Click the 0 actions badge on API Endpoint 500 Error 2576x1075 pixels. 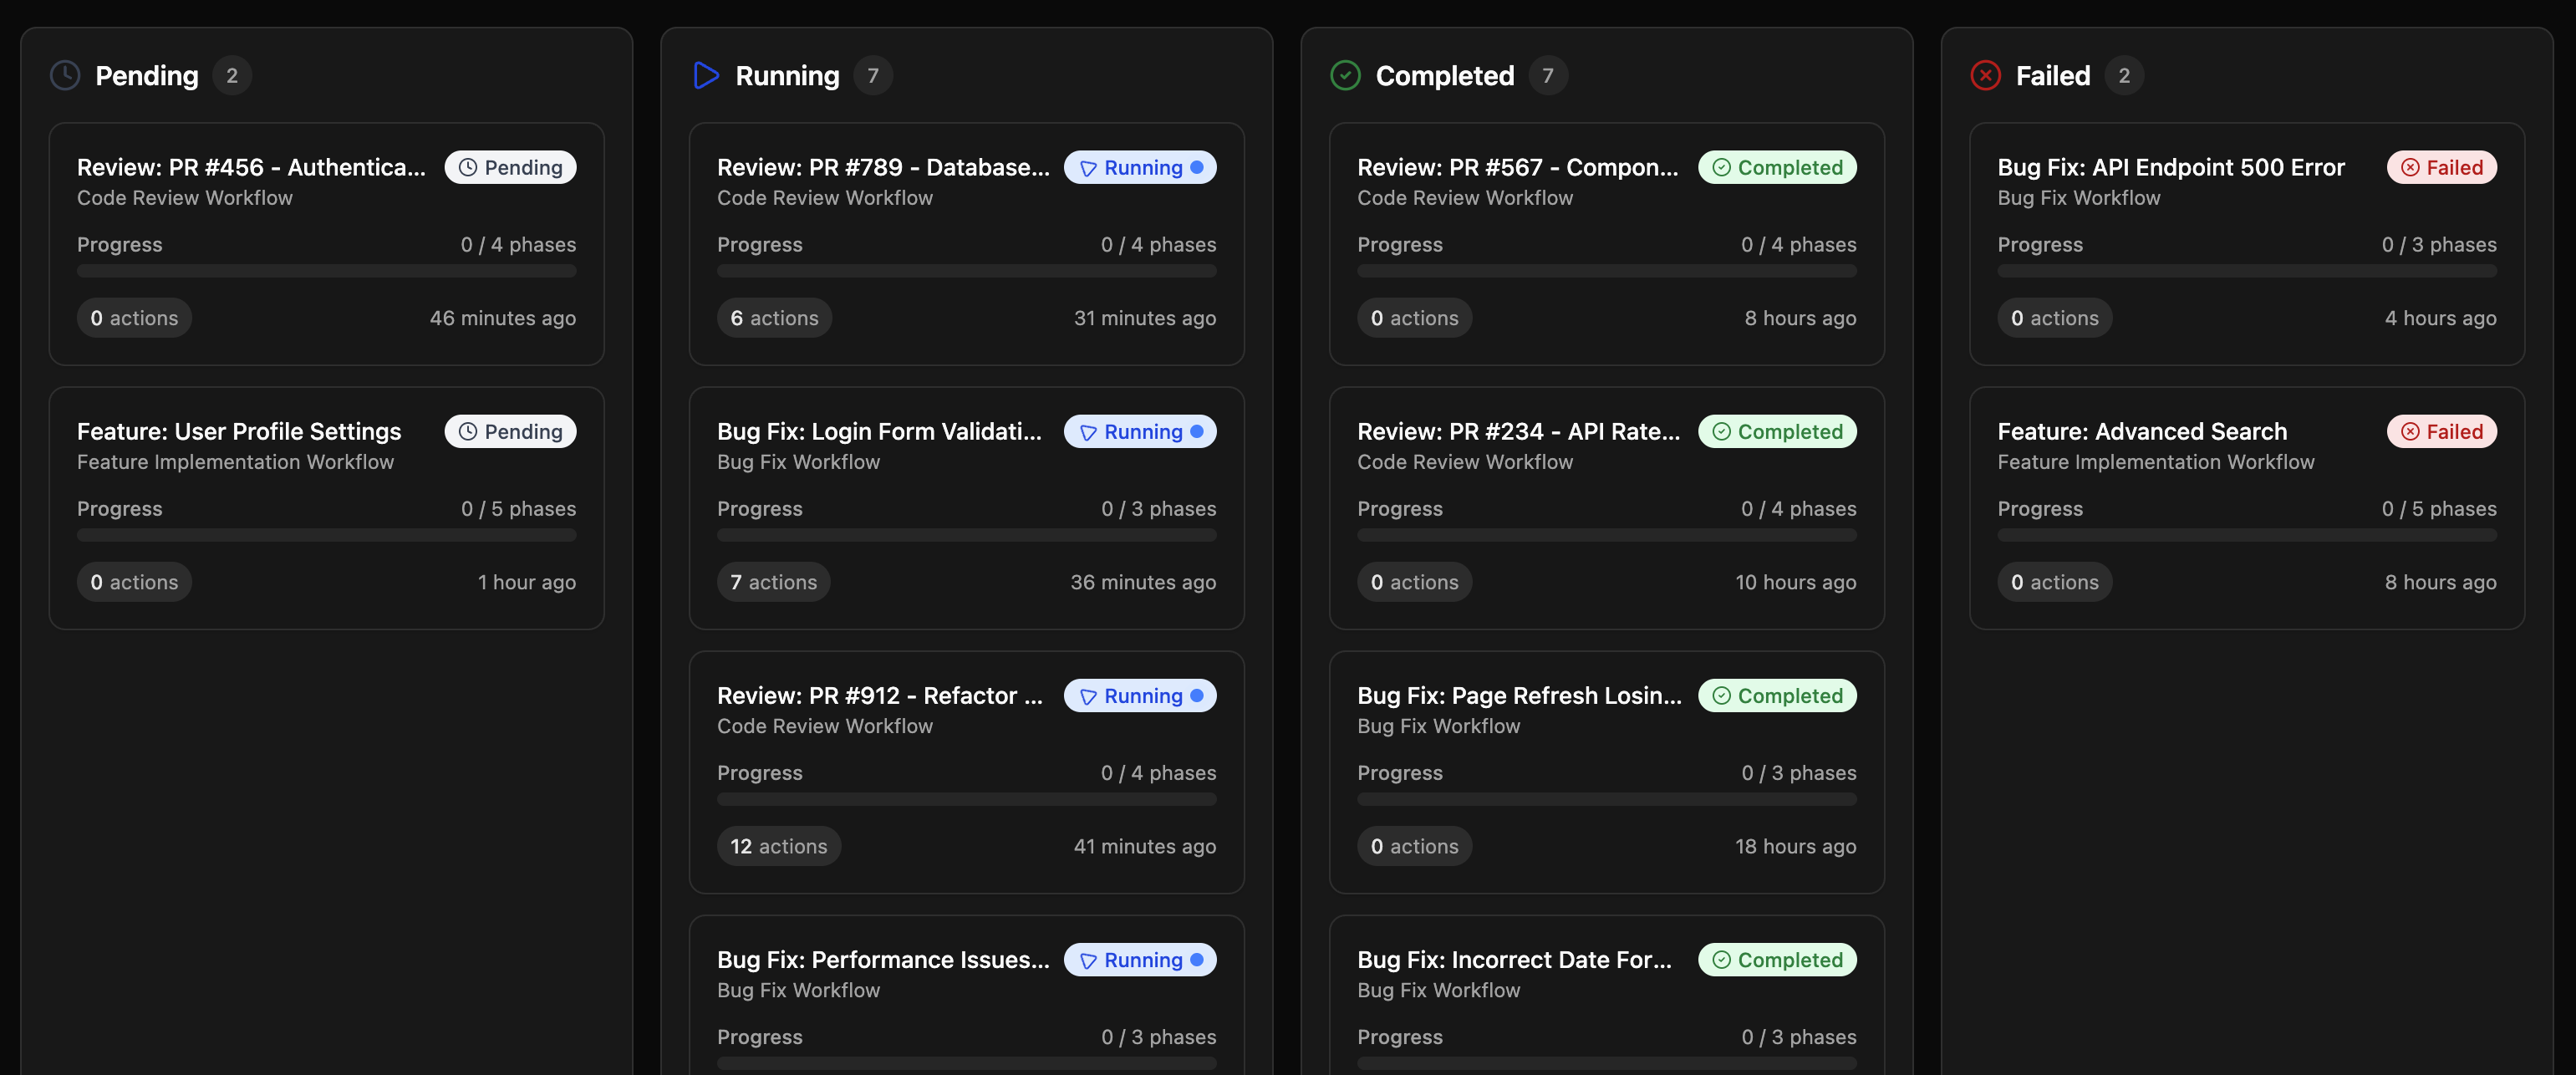2054,317
